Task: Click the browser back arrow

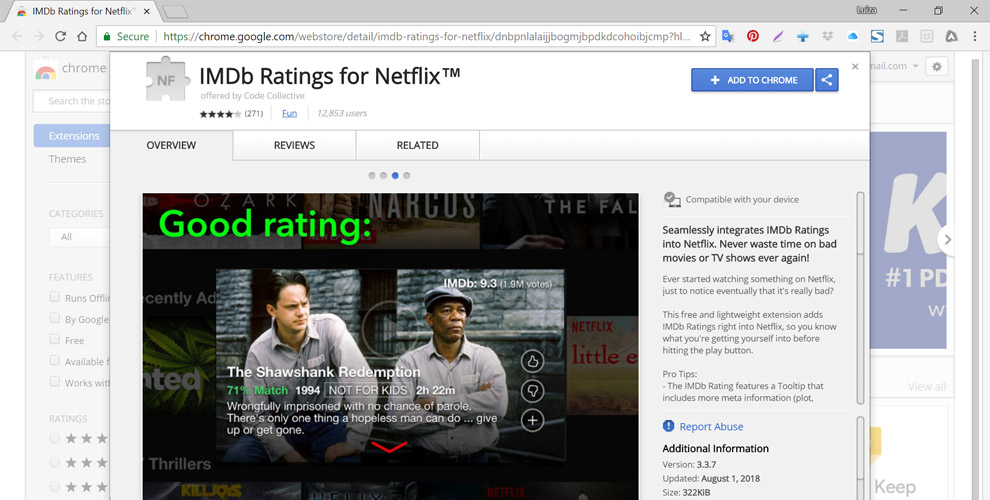Action: (17, 36)
